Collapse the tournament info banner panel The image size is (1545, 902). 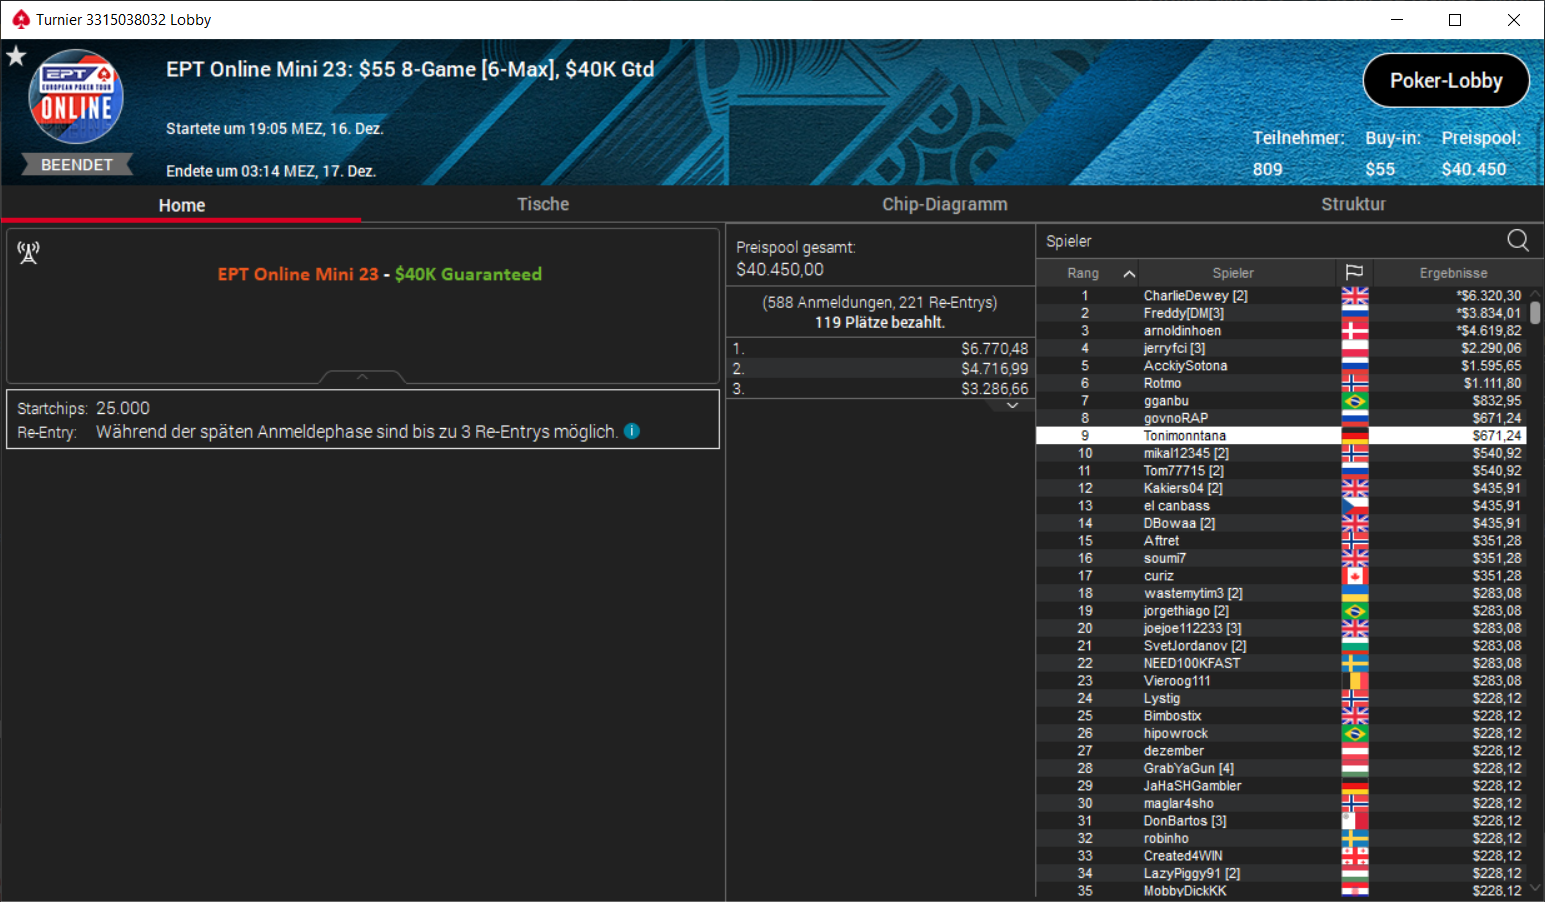coord(362,377)
